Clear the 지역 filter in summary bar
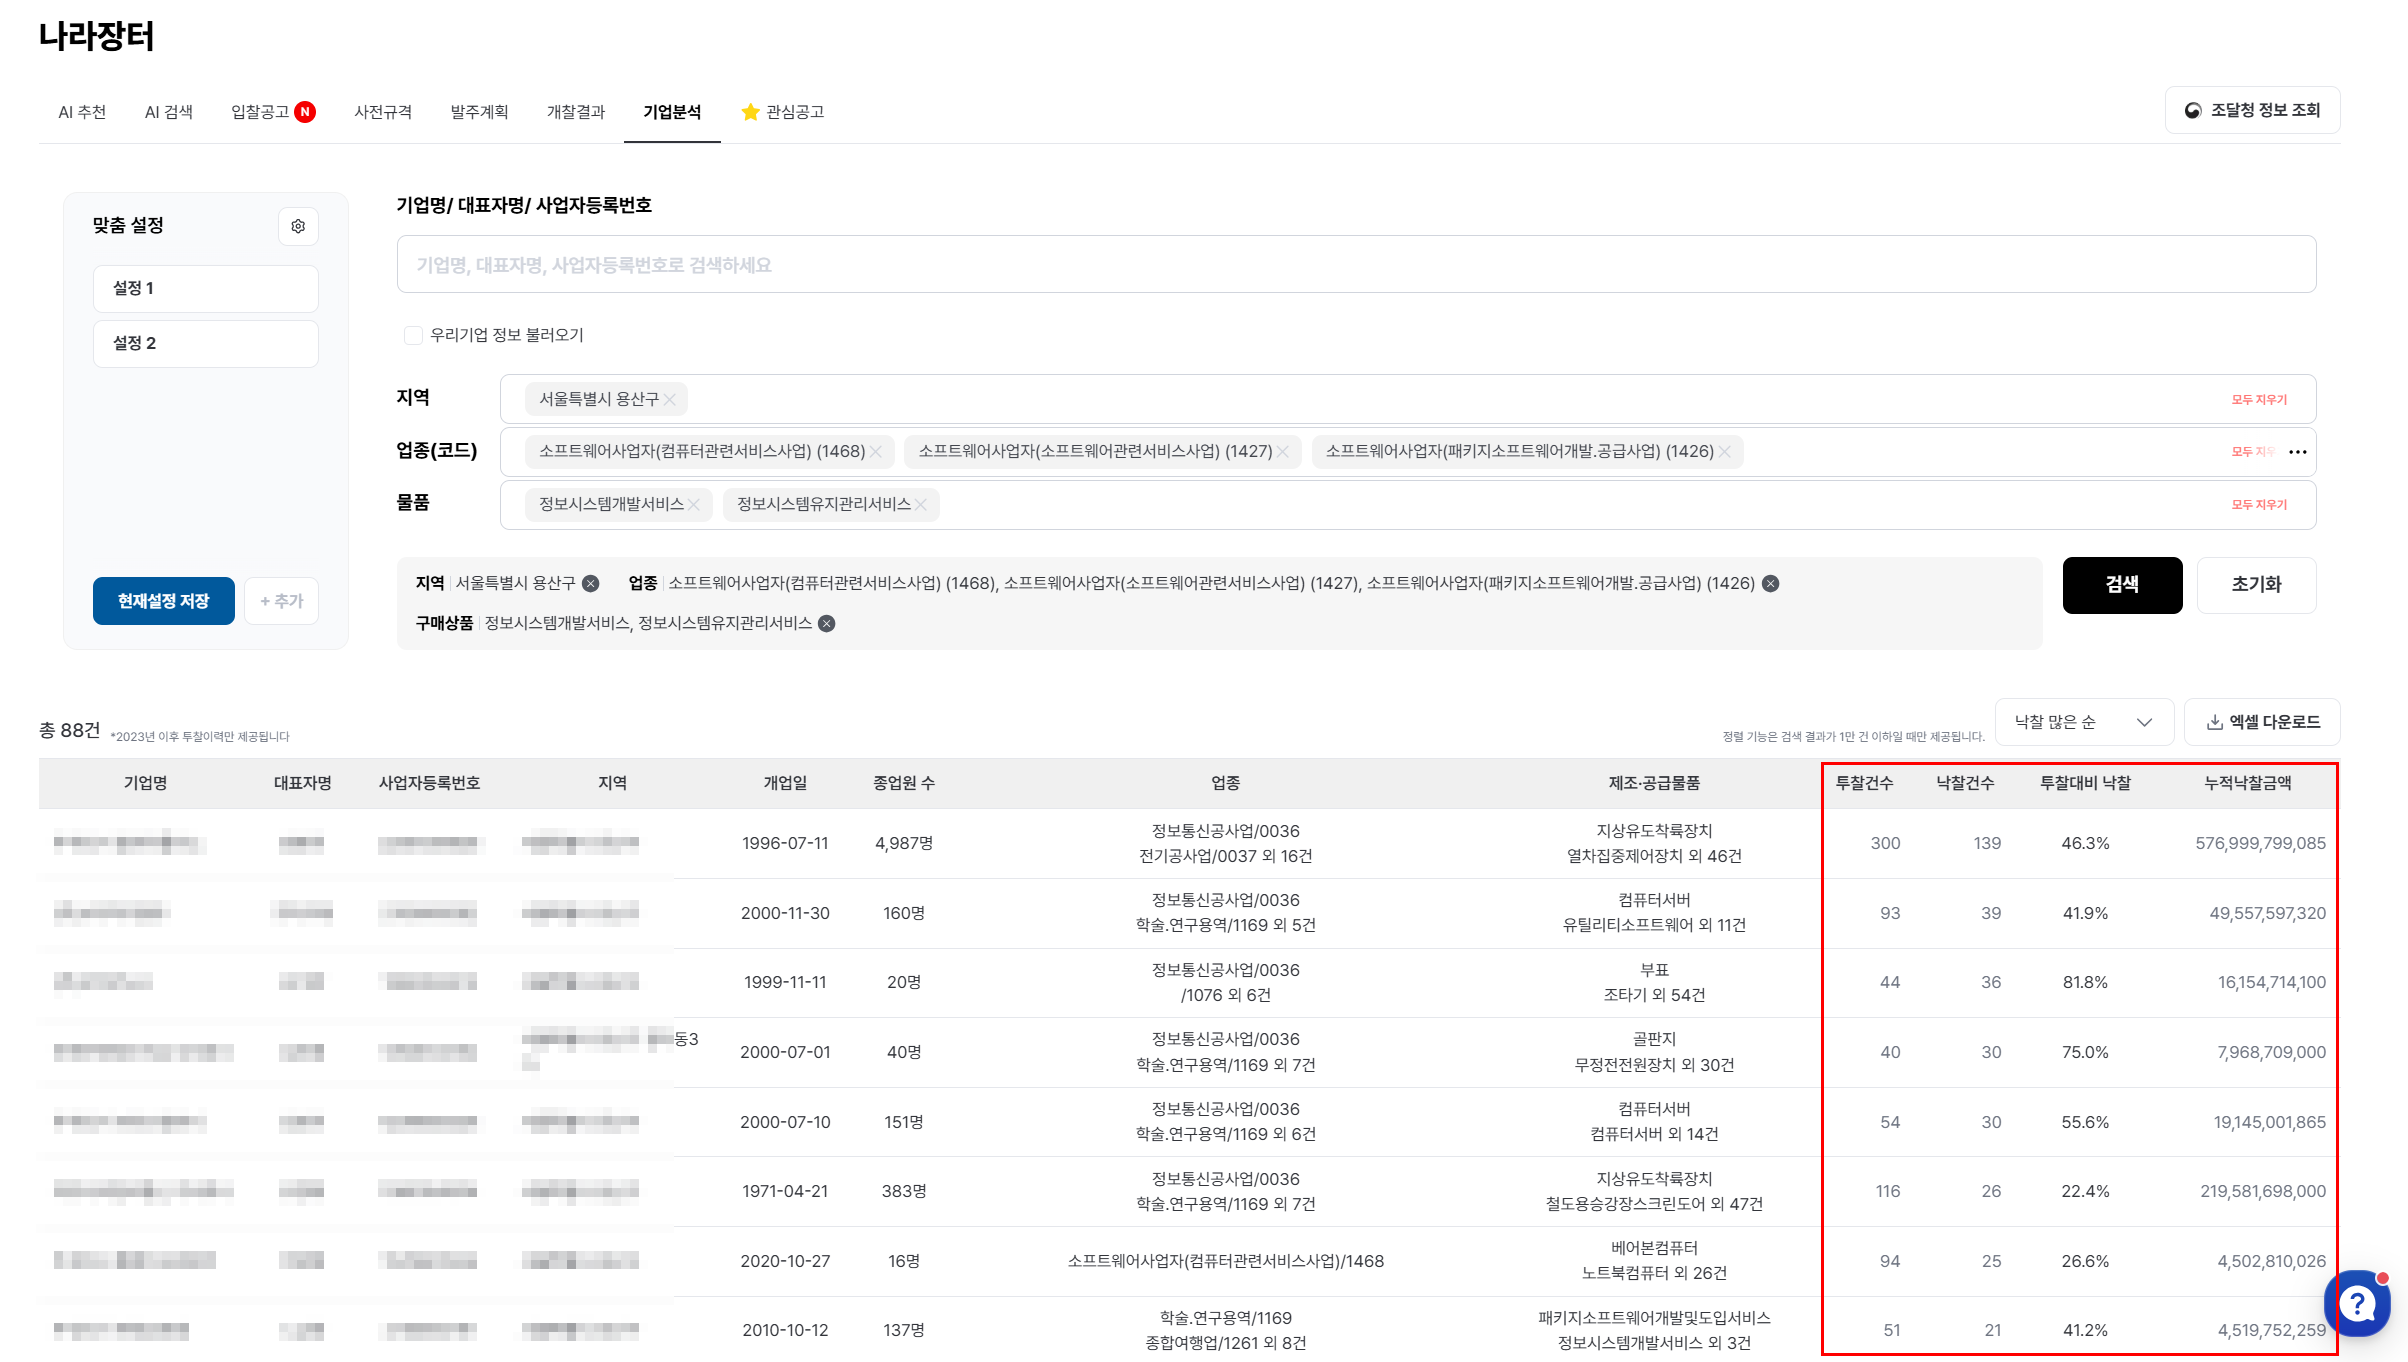Image resolution: width=2408 pixels, height=1362 pixels. click(591, 583)
